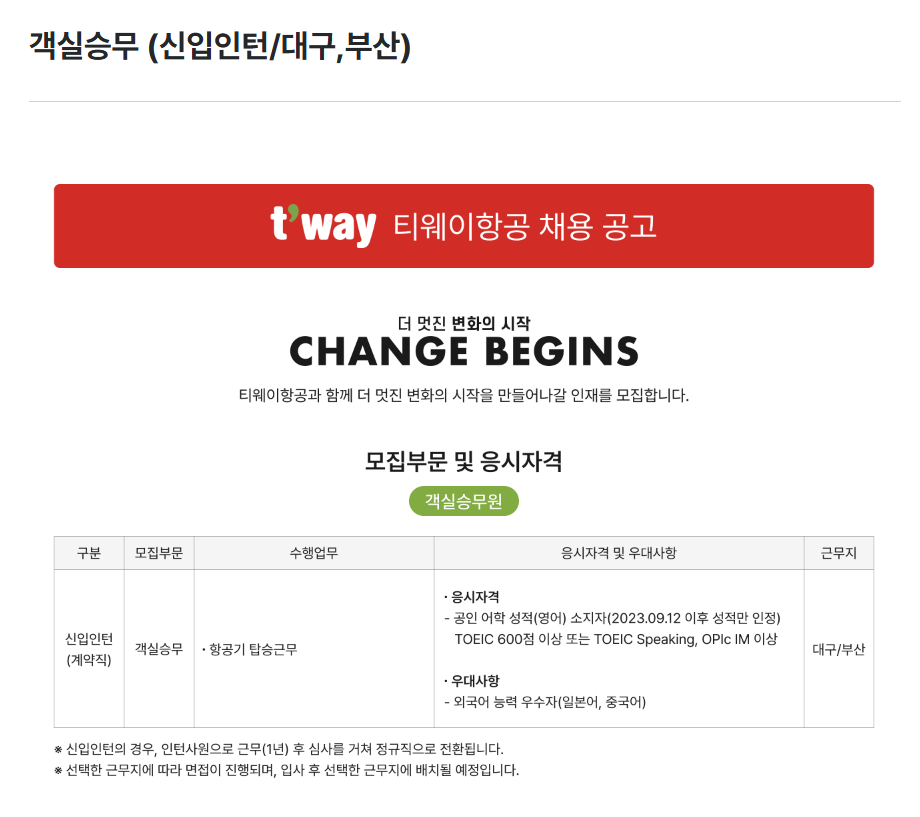Click the 모집부문 column header
The height and width of the screenshot is (817, 920).
coord(159,553)
